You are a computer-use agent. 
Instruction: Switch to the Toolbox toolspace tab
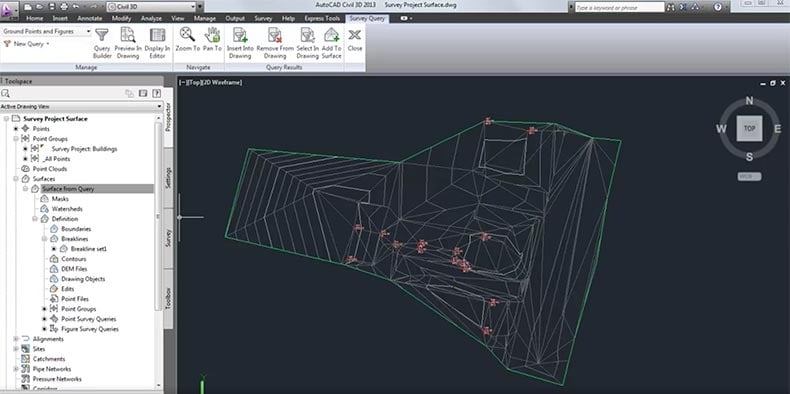pyautogui.click(x=168, y=298)
